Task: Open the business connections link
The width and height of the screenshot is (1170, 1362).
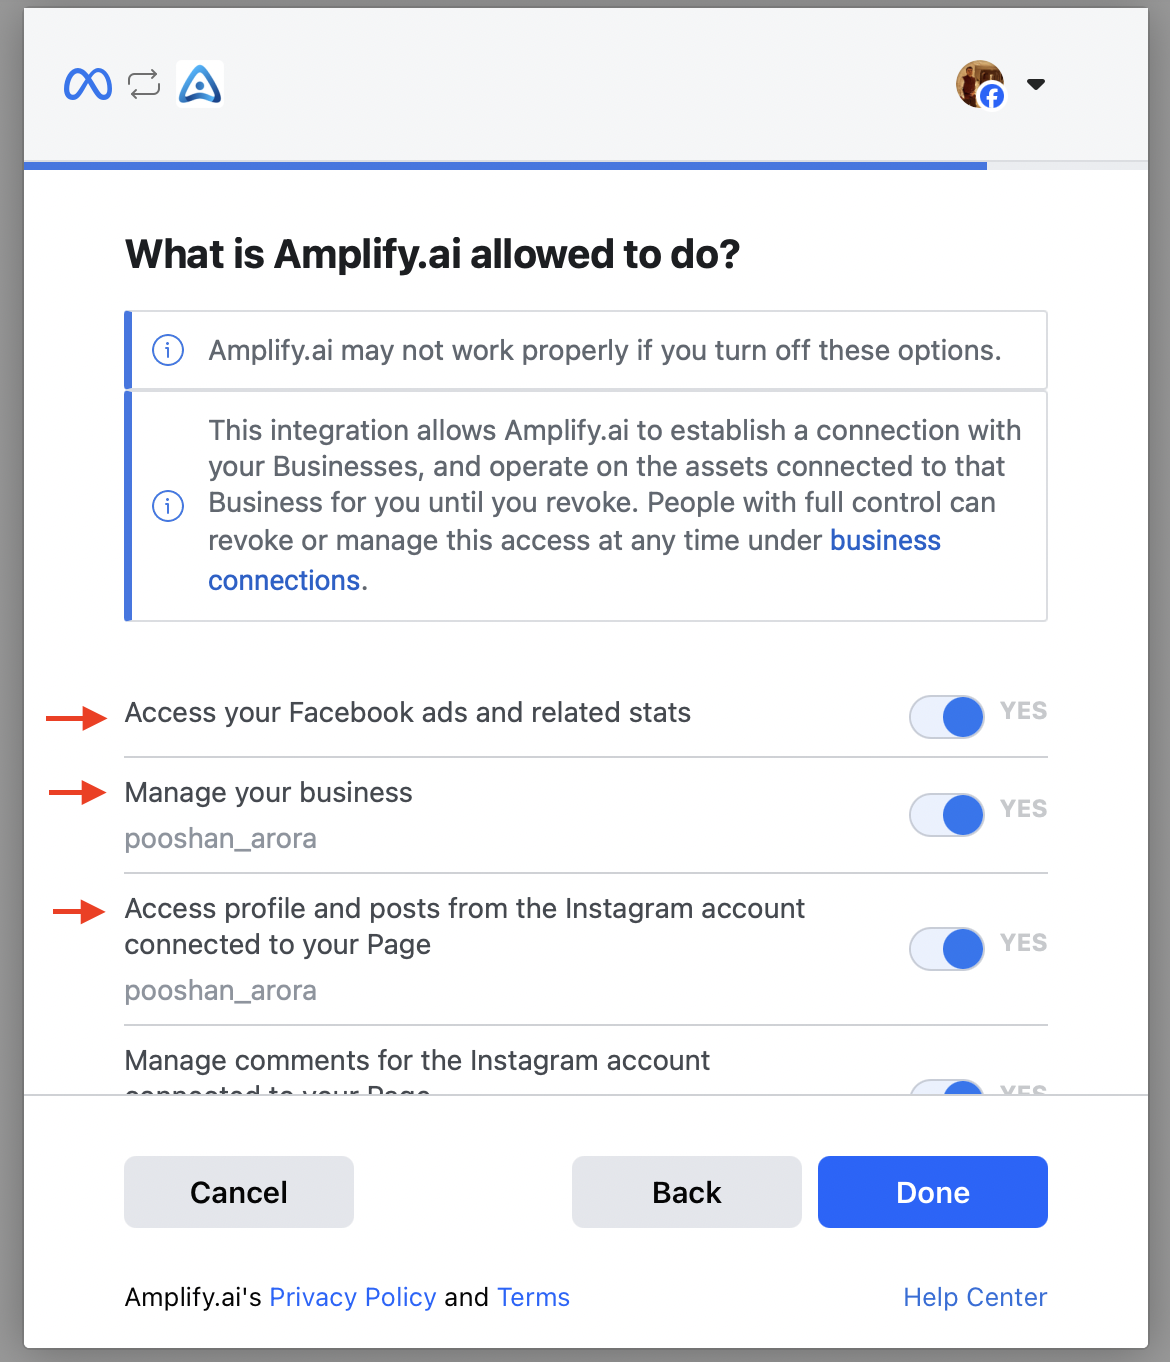Action: click(574, 560)
